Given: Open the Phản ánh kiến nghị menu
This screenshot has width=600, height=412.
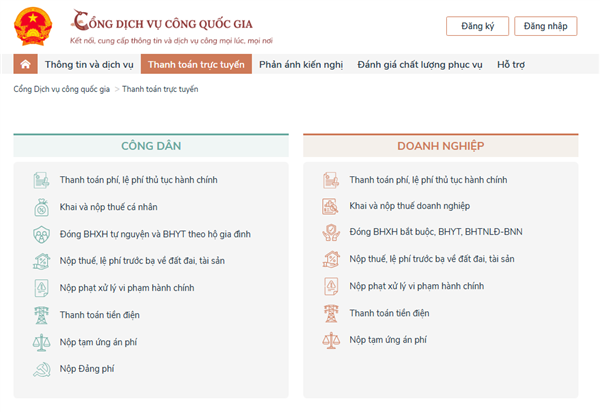Looking at the screenshot, I should [301, 64].
